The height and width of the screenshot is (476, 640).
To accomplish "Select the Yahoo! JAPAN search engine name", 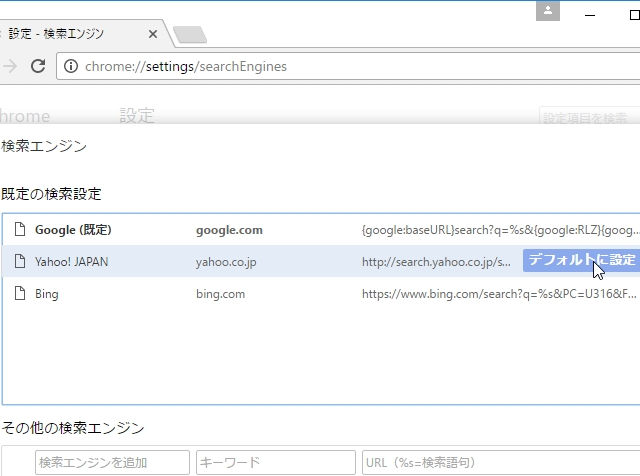I will click(71, 262).
